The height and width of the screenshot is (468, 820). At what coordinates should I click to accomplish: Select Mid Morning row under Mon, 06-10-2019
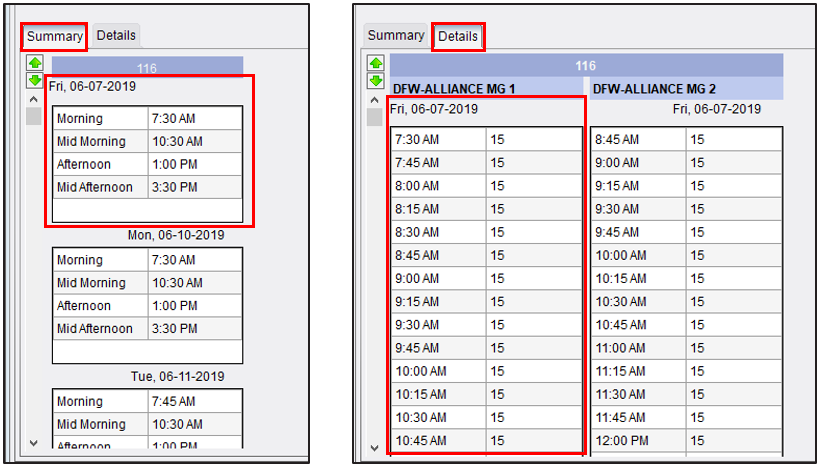[147, 283]
